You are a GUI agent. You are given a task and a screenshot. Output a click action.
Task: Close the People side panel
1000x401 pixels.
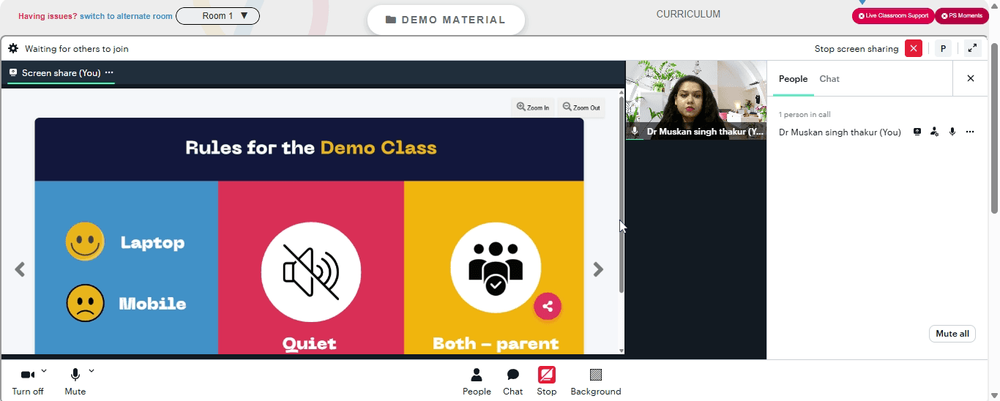coord(970,78)
